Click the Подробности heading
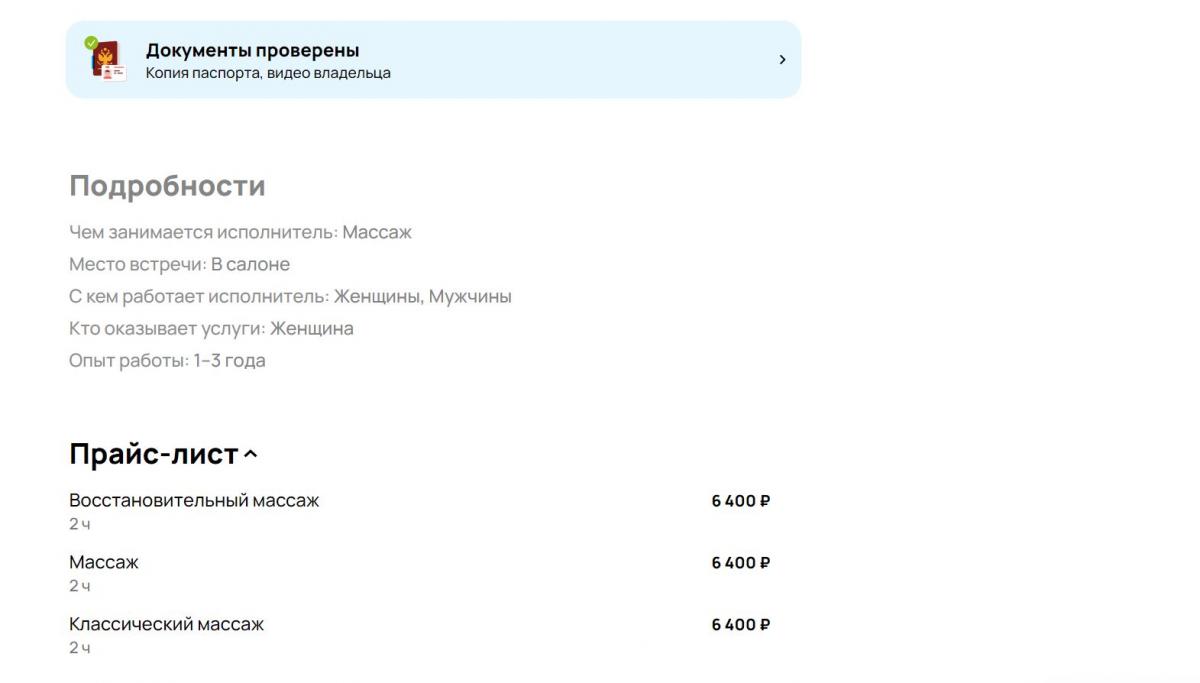 (x=167, y=186)
